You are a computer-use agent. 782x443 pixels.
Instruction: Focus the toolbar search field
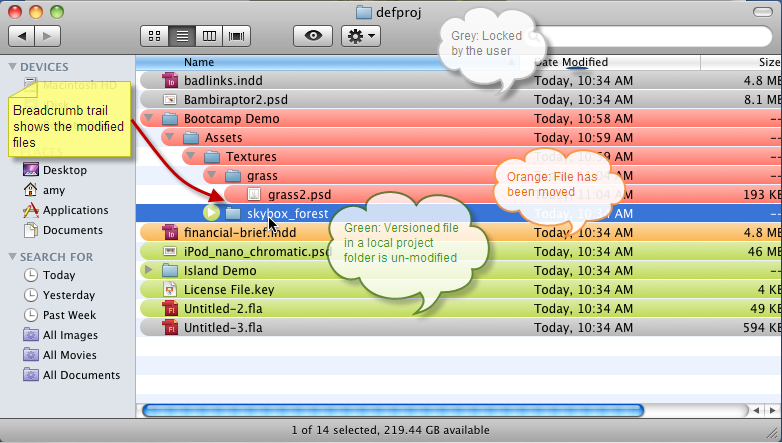tap(648, 36)
